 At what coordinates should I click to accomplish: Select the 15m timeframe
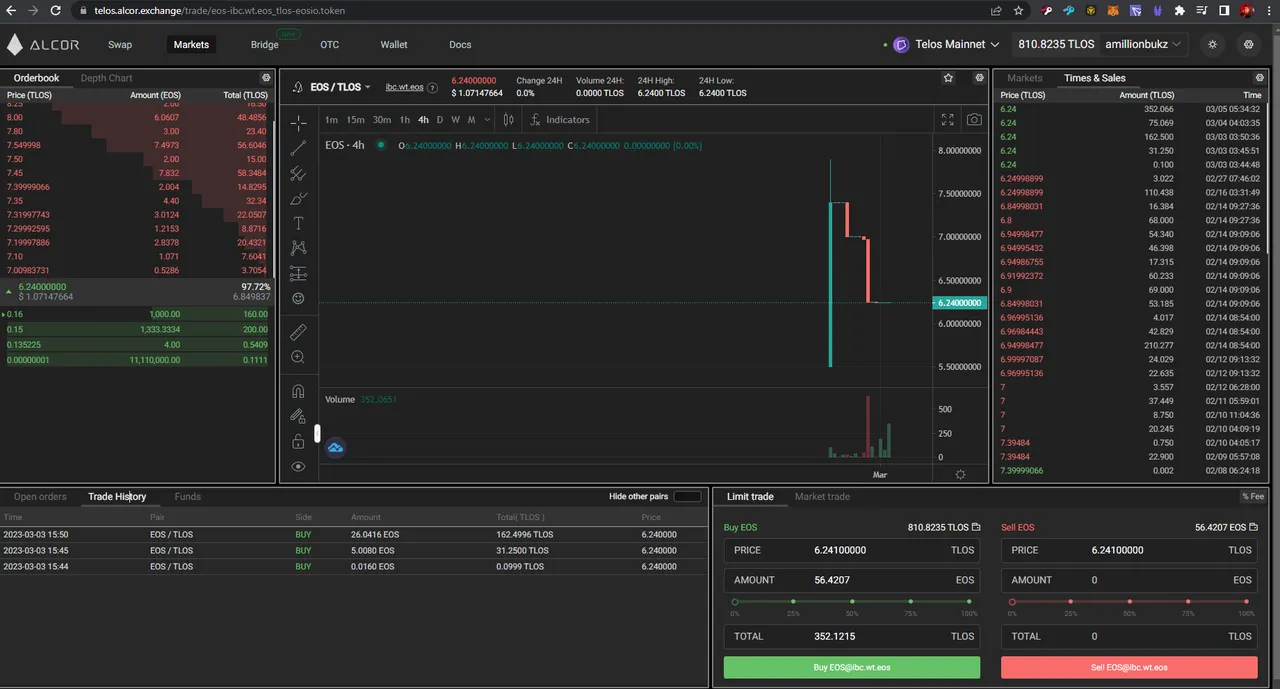point(355,120)
